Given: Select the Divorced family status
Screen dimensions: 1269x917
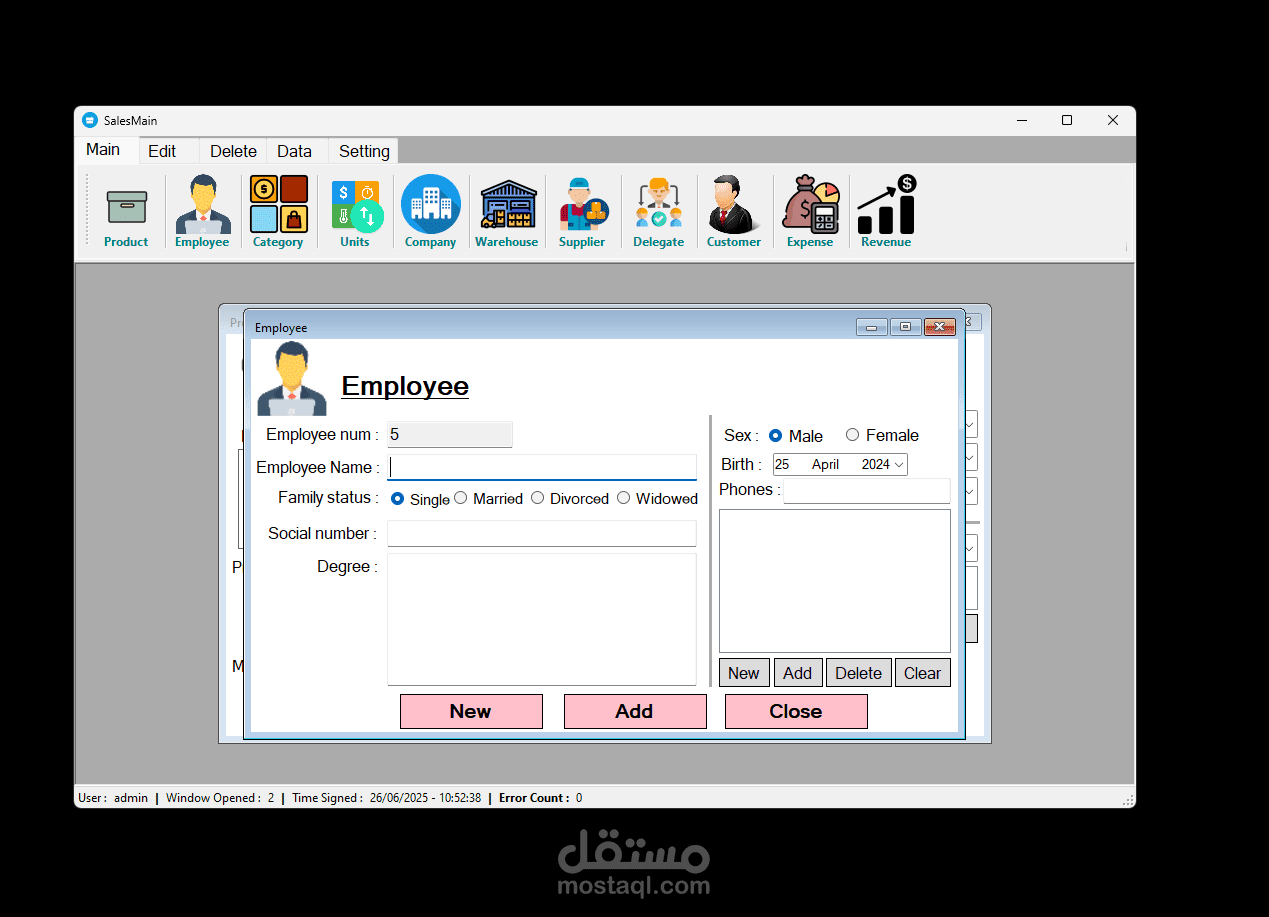Looking at the screenshot, I should click(x=570, y=498).
